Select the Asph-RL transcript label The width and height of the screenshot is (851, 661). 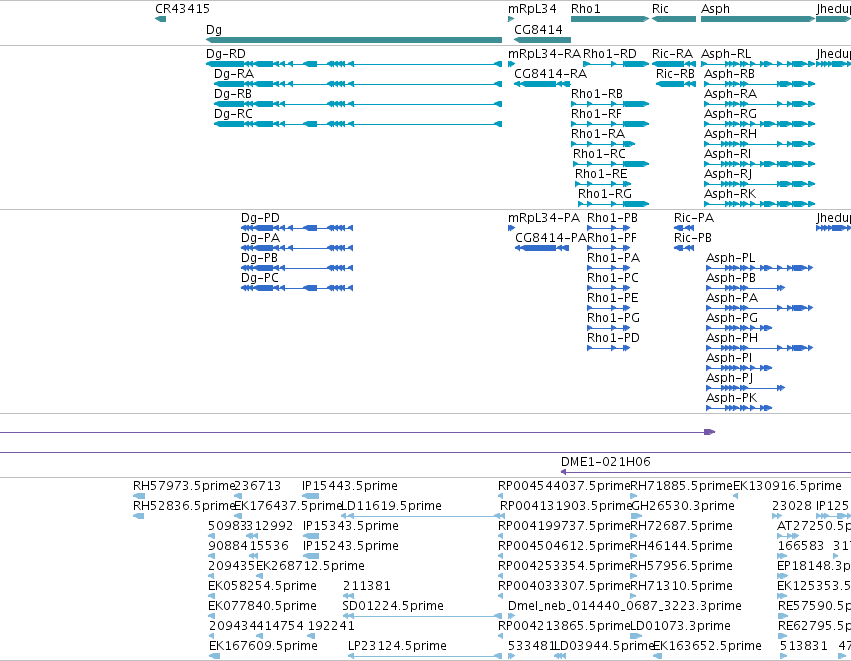click(x=726, y=54)
